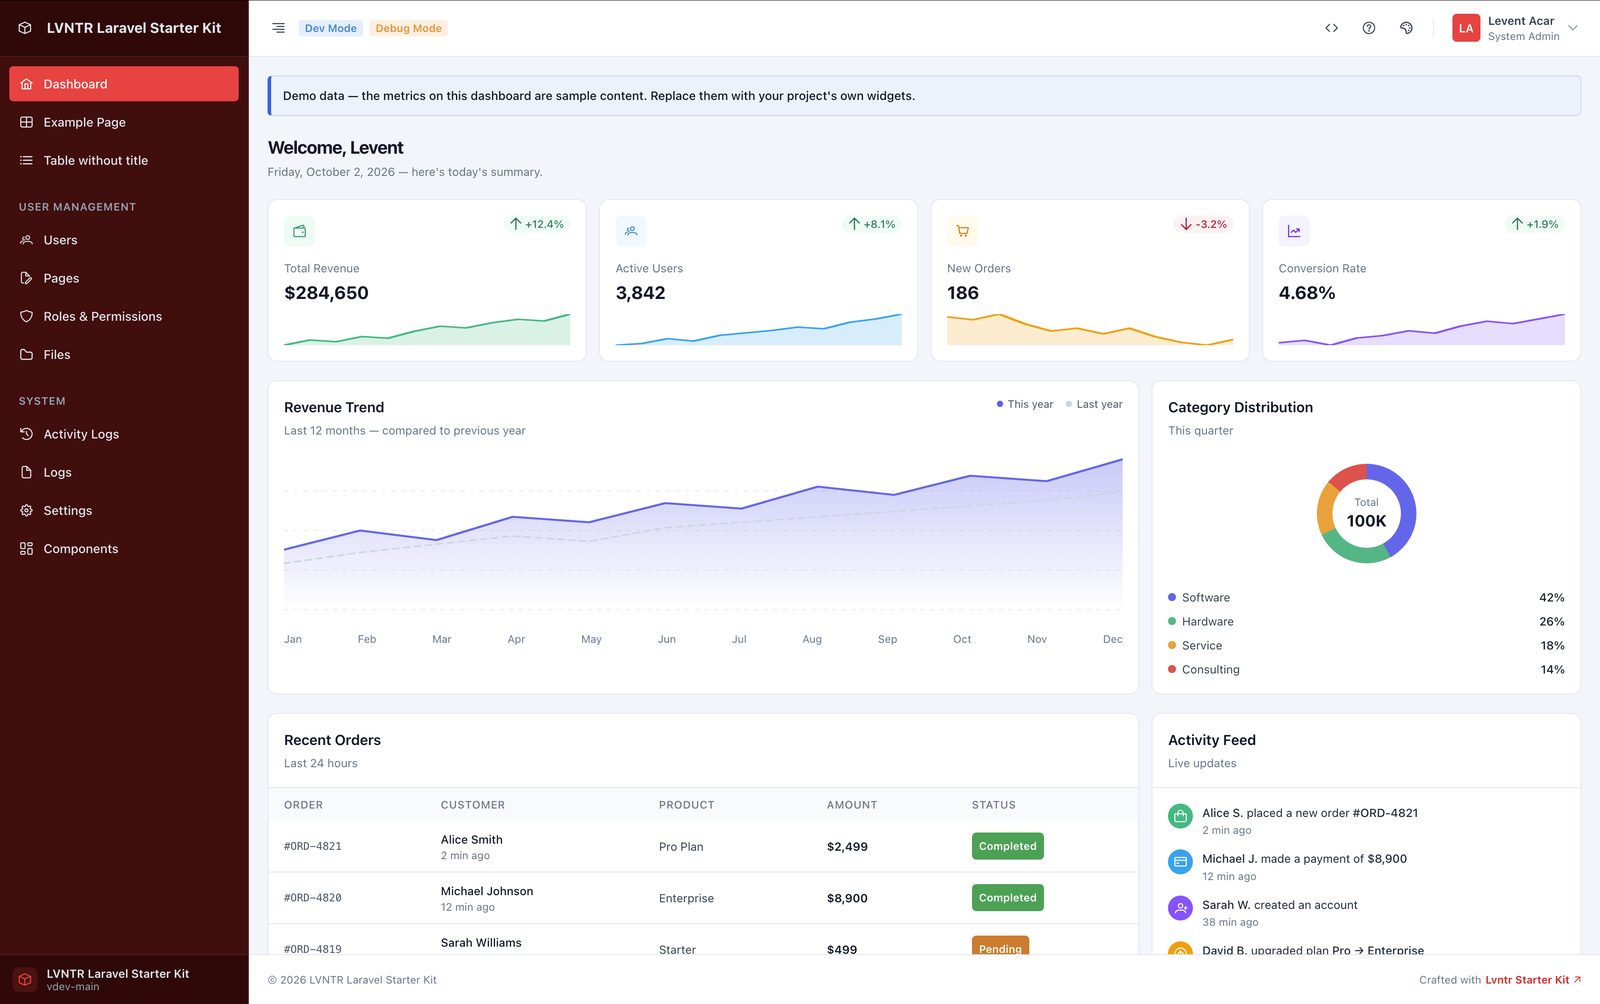Click the chart icon on Conversion Rate card
Image resolution: width=1600 pixels, height=1004 pixels.
point(1294,231)
